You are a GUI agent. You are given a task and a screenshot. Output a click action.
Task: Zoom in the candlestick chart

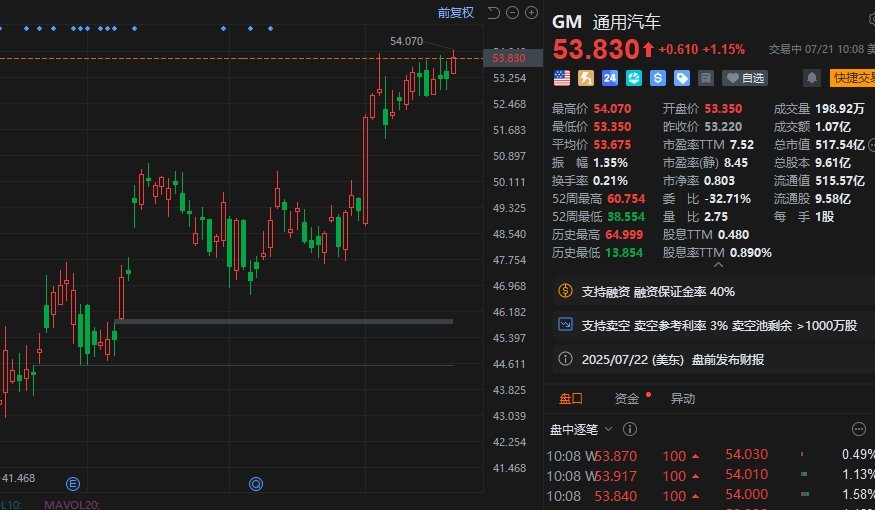[532, 13]
